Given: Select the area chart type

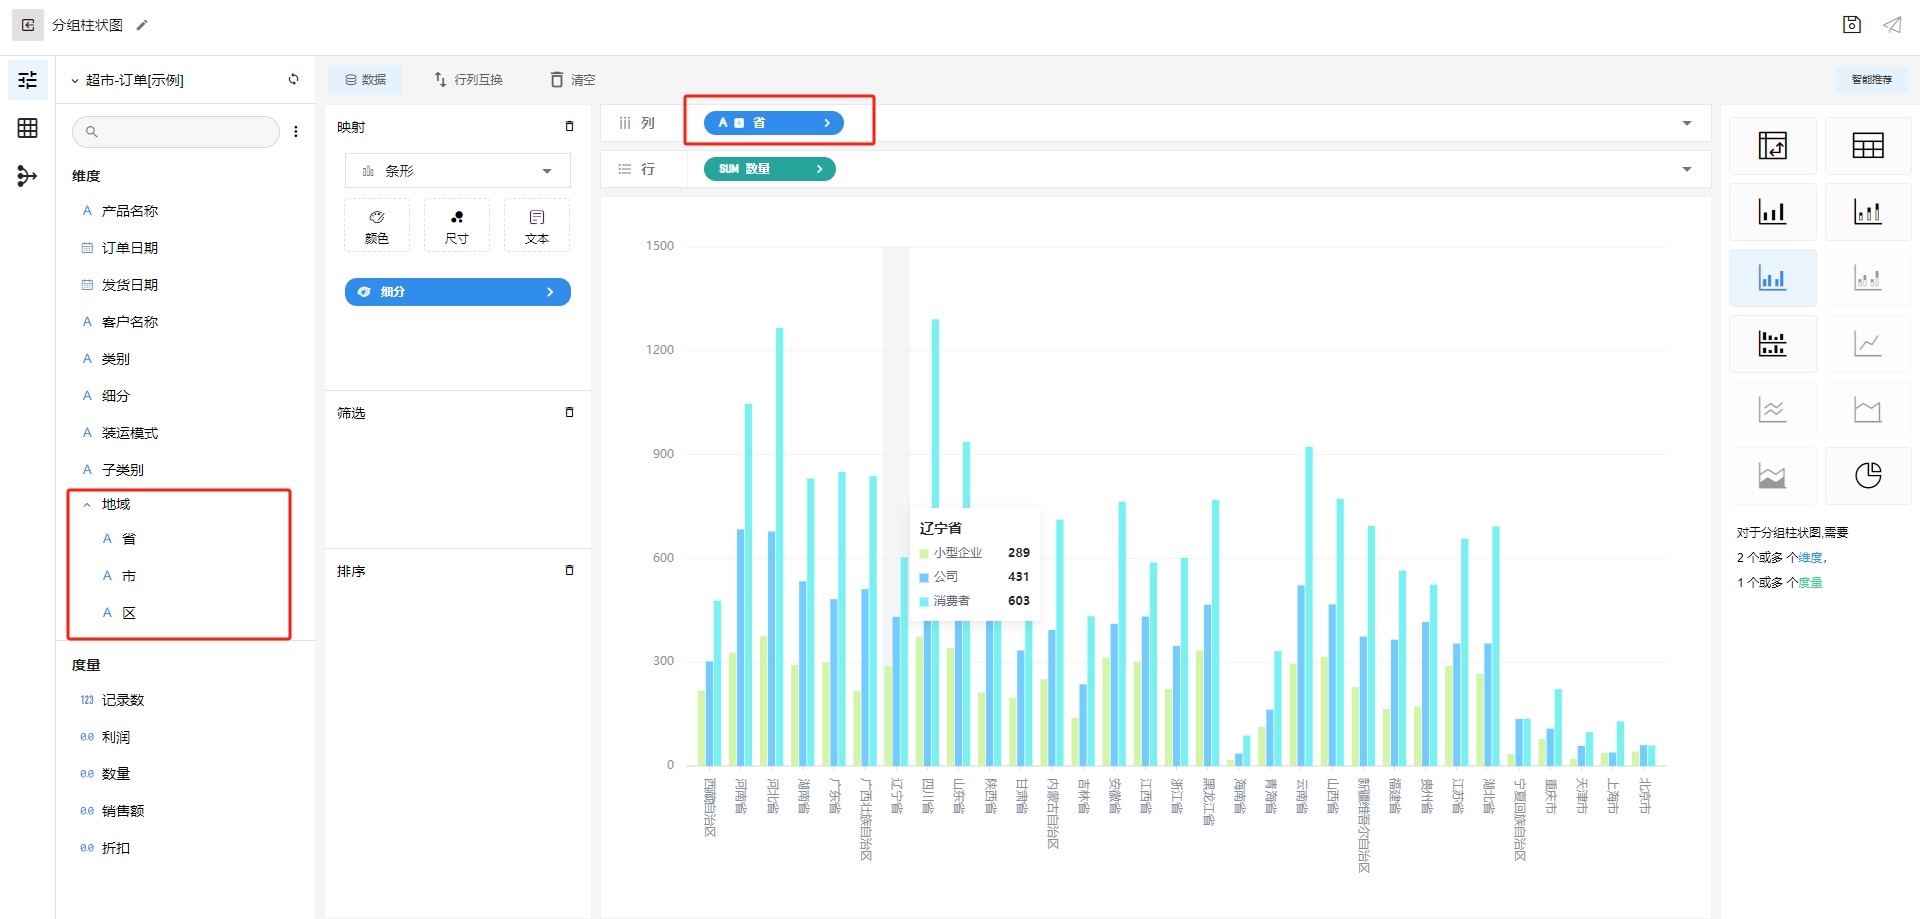Looking at the screenshot, I should click(x=1867, y=410).
